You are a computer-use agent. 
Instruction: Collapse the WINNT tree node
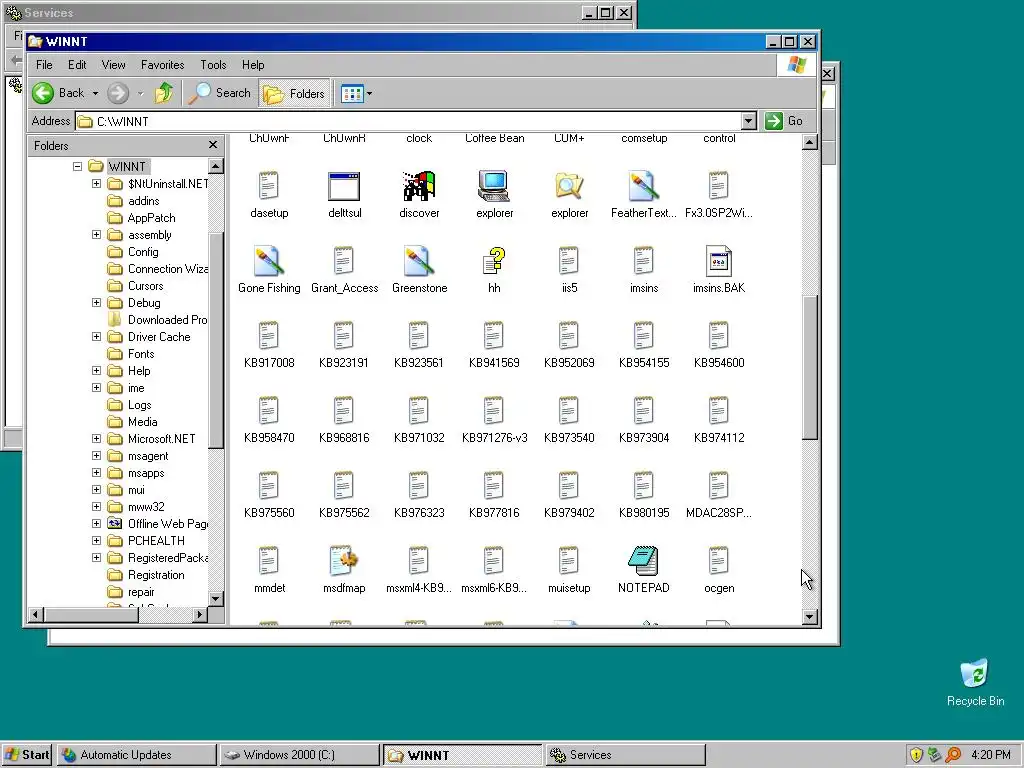(x=77, y=167)
